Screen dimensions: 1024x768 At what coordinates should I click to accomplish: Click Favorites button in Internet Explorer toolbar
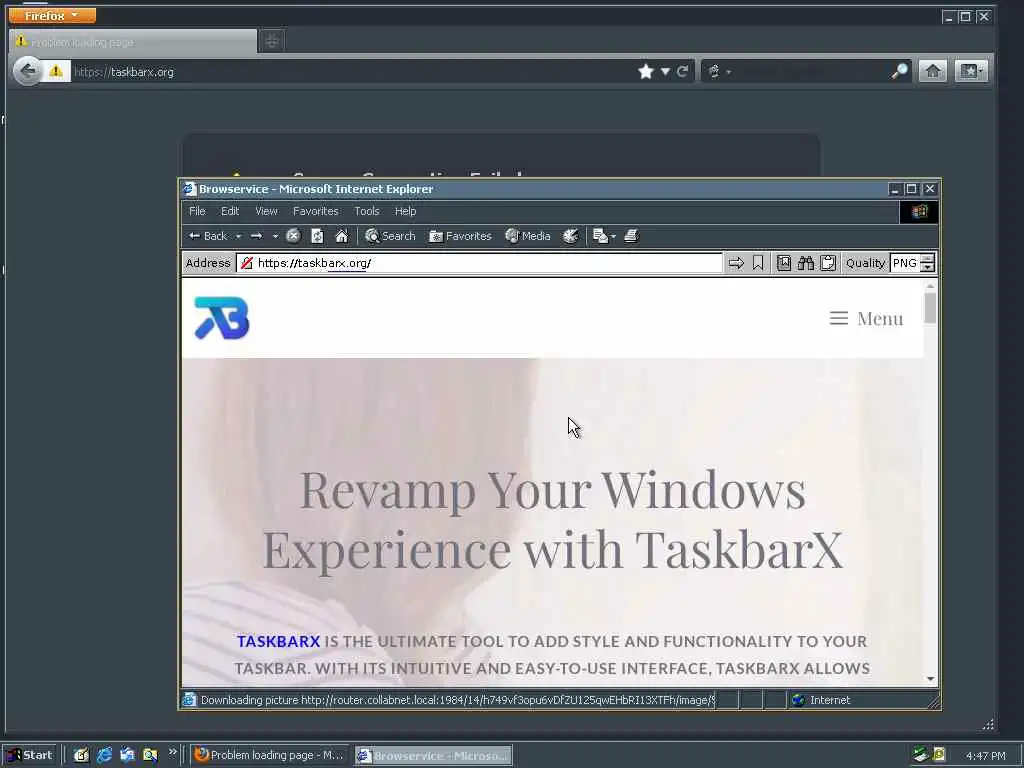460,236
